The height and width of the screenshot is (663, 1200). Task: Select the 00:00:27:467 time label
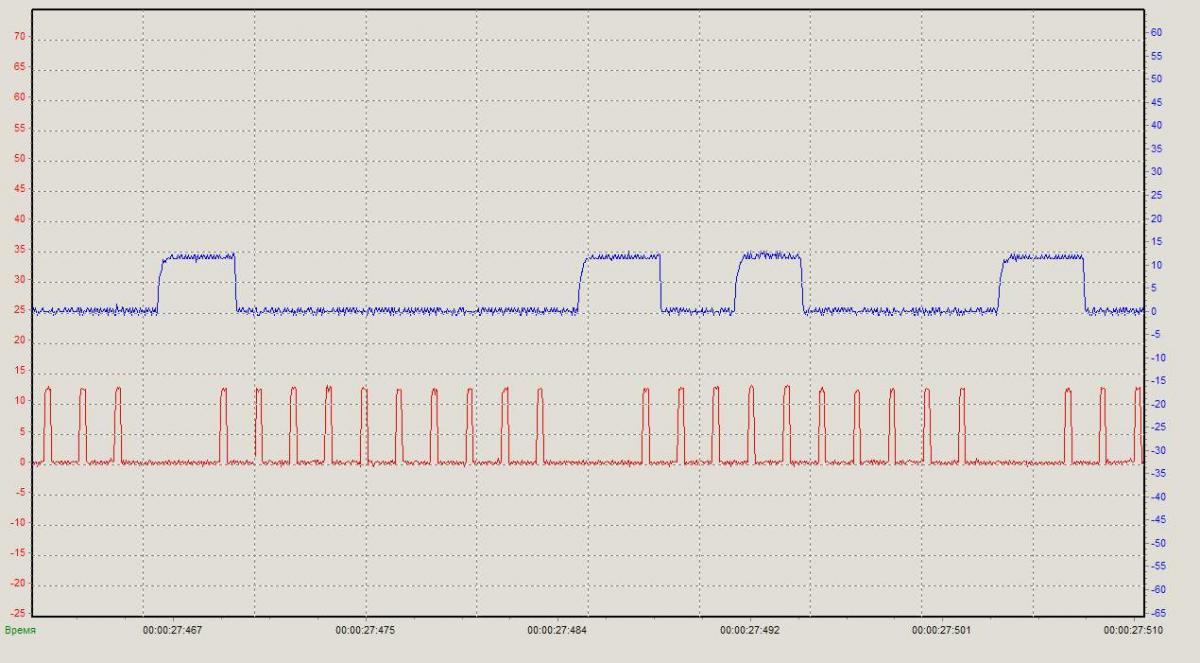coord(173,631)
